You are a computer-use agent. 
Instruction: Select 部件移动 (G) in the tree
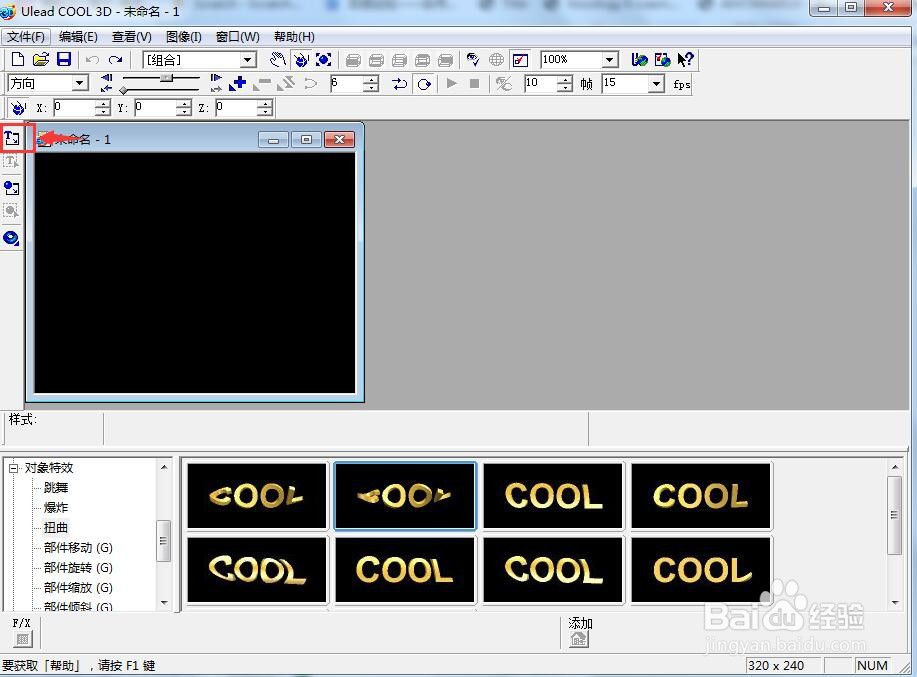pos(78,548)
